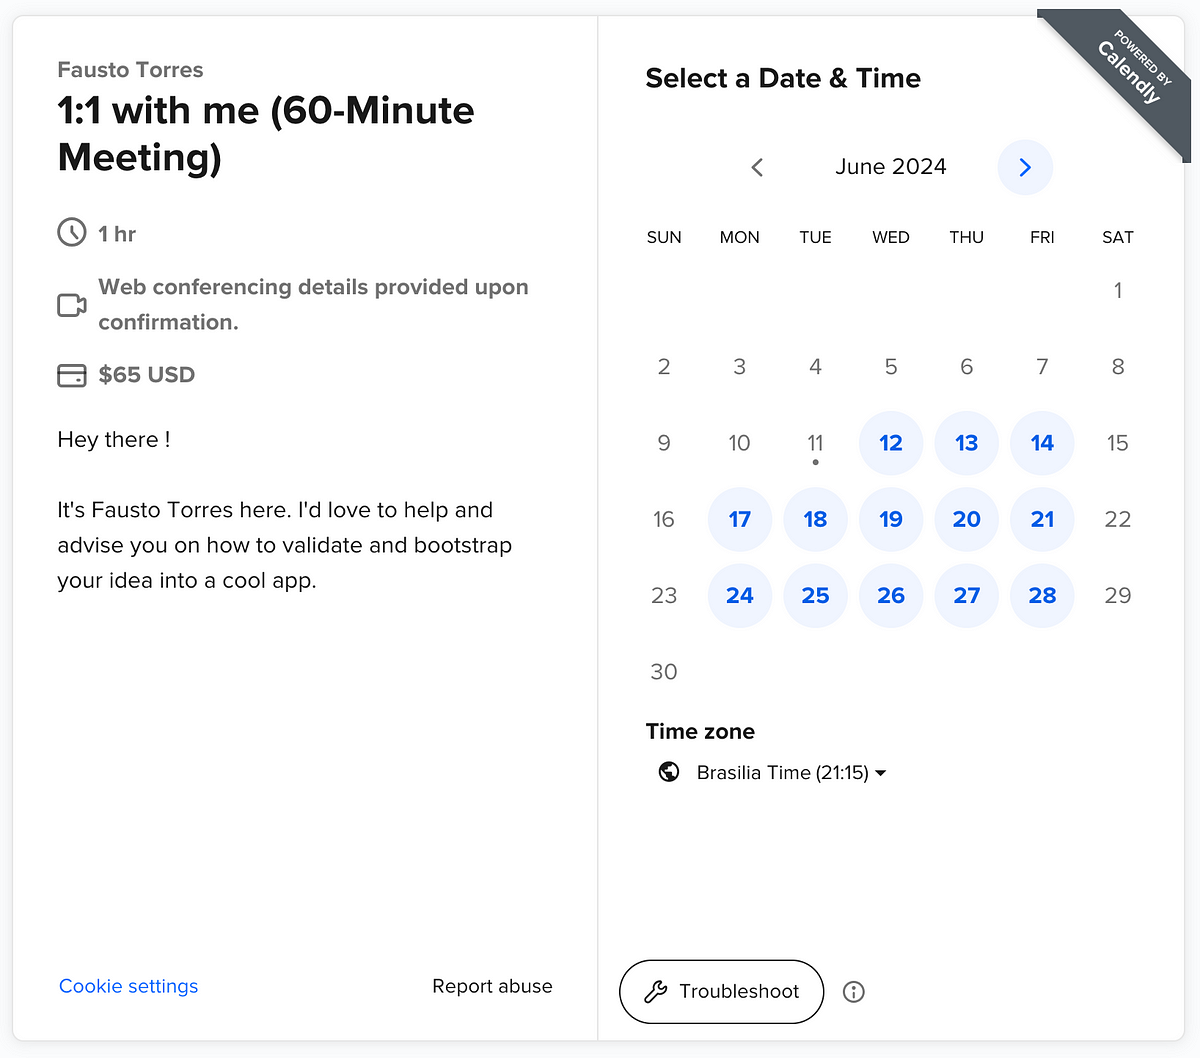1200x1058 pixels.
Task: Click Report abuse link
Action: coord(492,986)
